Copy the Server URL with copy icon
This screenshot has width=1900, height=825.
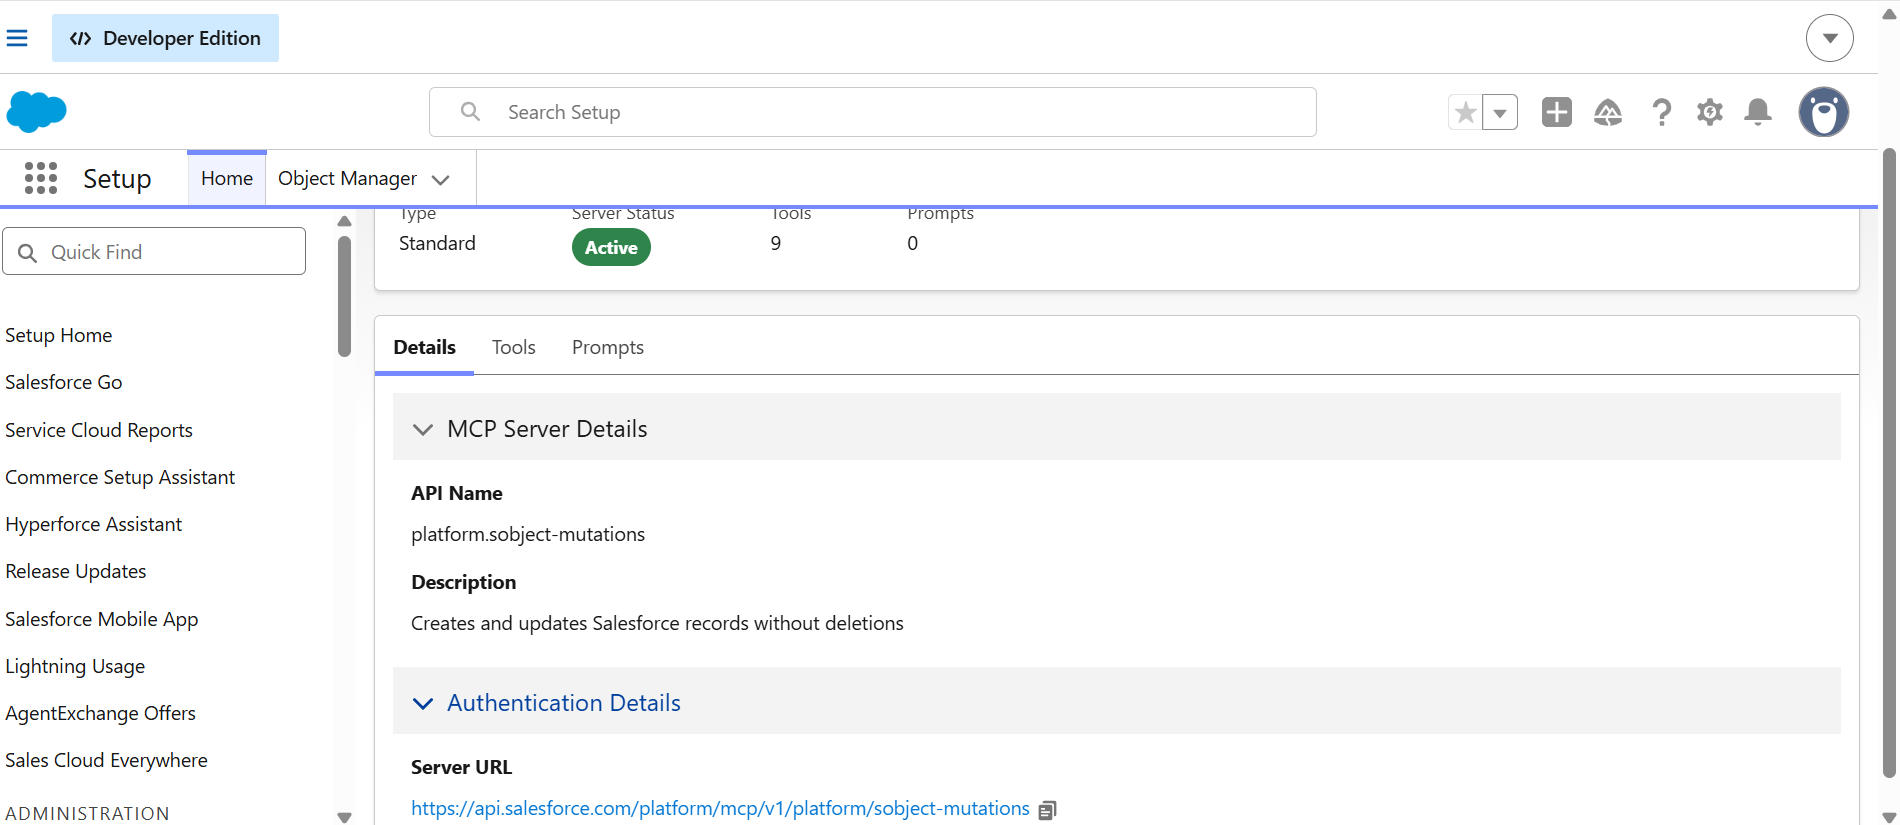1047,810
